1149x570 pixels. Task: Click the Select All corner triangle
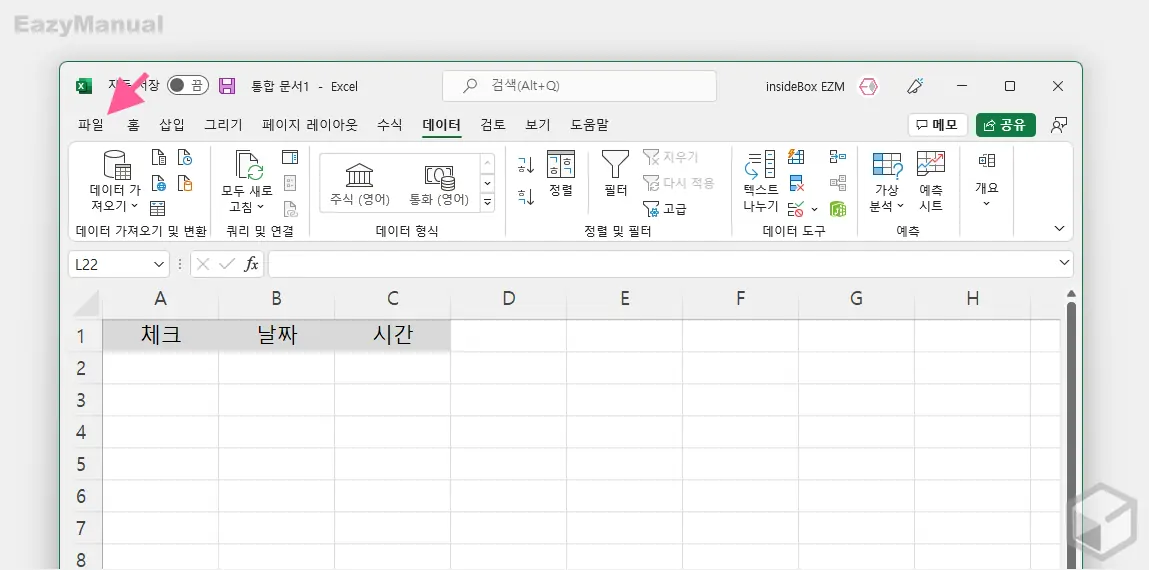pyautogui.click(x=86, y=303)
